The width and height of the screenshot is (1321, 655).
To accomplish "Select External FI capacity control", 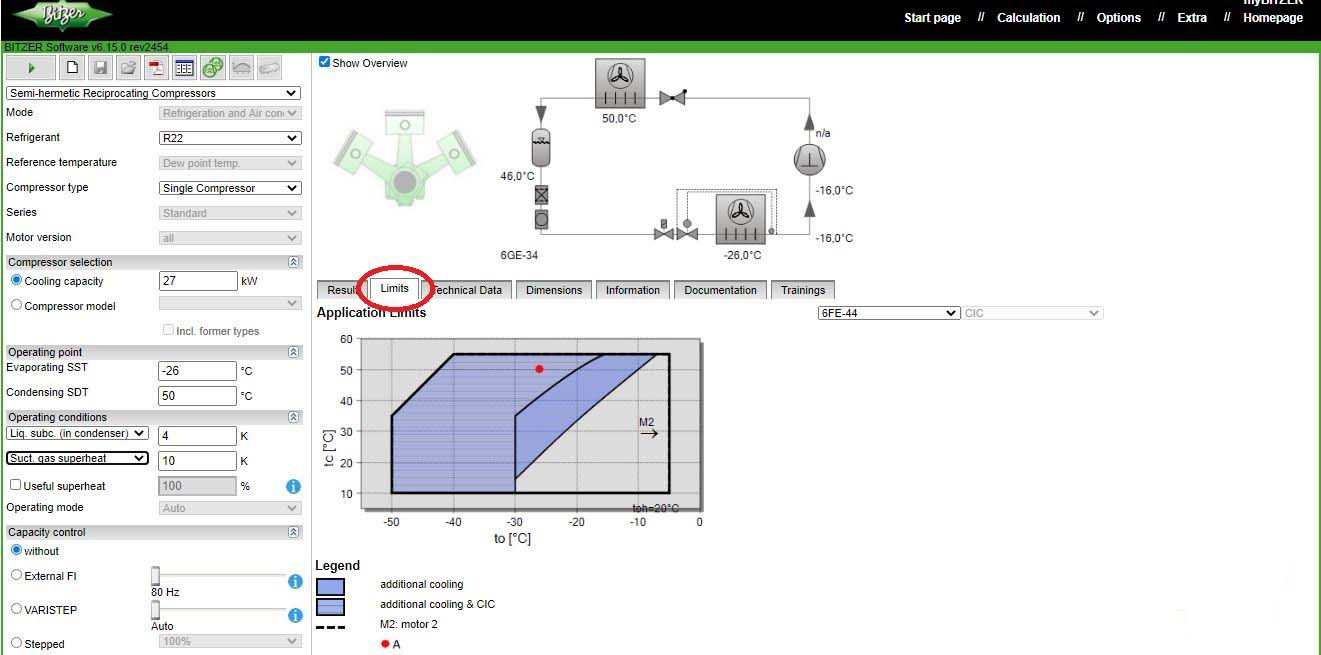I will pyautogui.click(x=16, y=575).
